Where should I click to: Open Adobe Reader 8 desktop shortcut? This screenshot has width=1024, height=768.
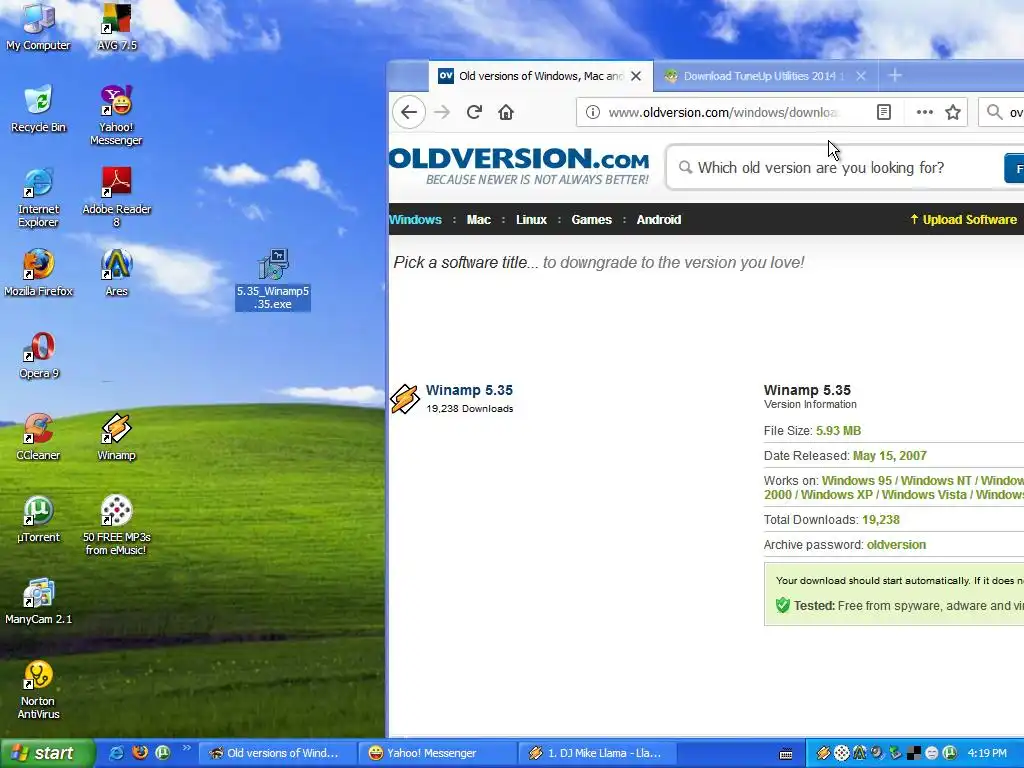pos(116,197)
